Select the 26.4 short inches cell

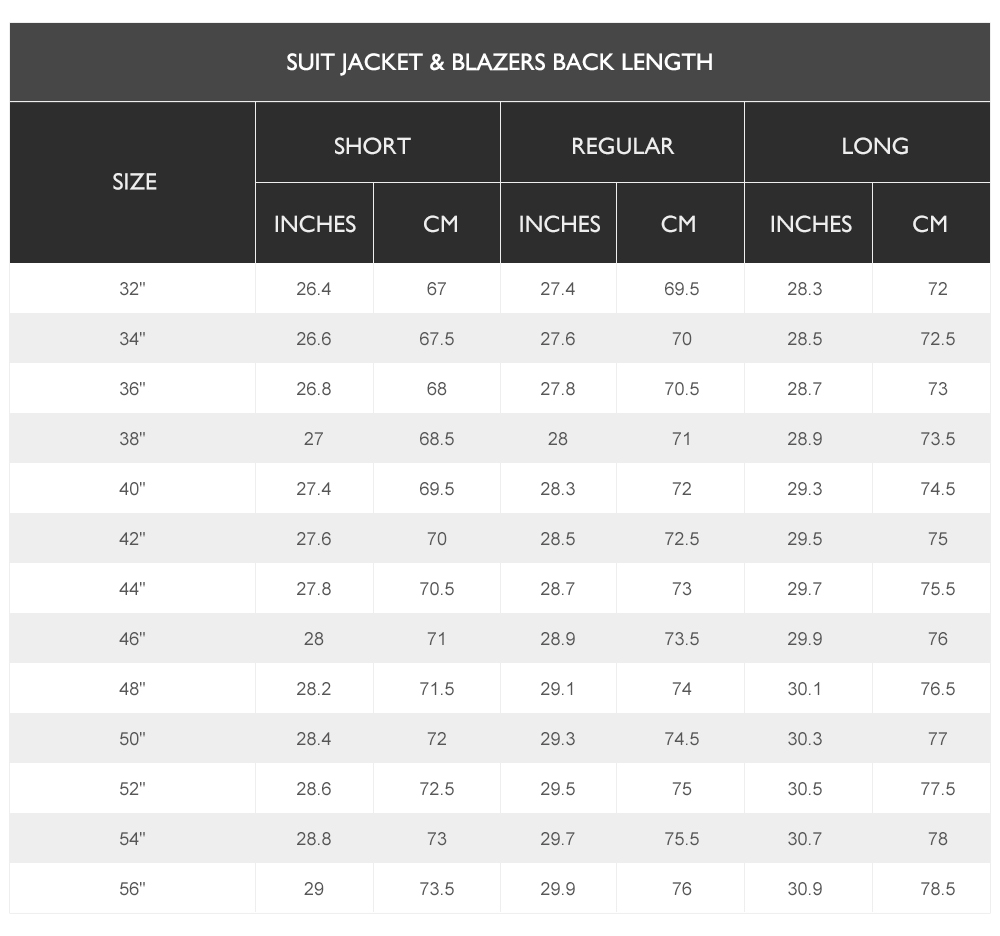[314, 289]
